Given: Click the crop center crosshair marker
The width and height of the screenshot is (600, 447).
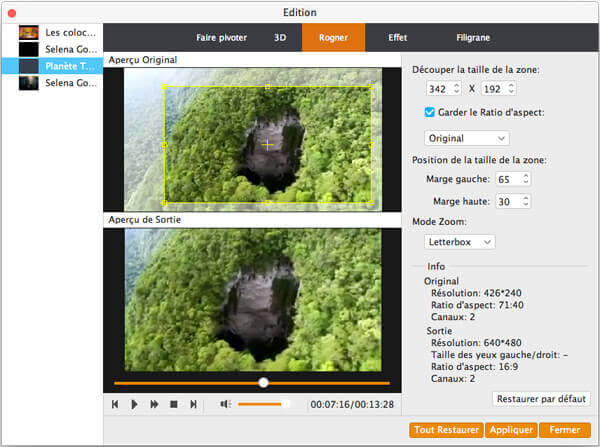Looking at the screenshot, I should pyautogui.click(x=267, y=145).
